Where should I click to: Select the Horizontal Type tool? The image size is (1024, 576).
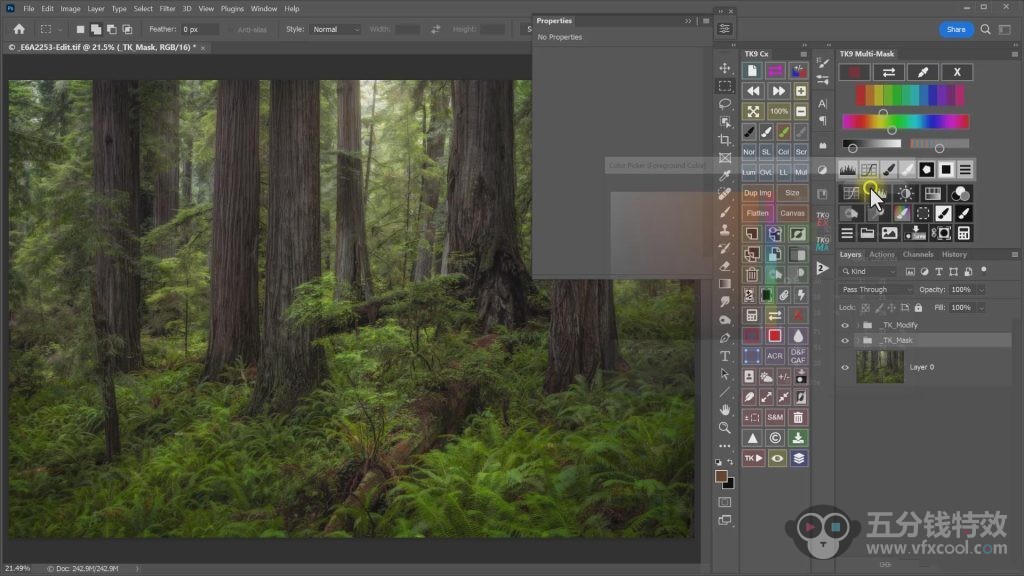pyautogui.click(x=725, y=356)
